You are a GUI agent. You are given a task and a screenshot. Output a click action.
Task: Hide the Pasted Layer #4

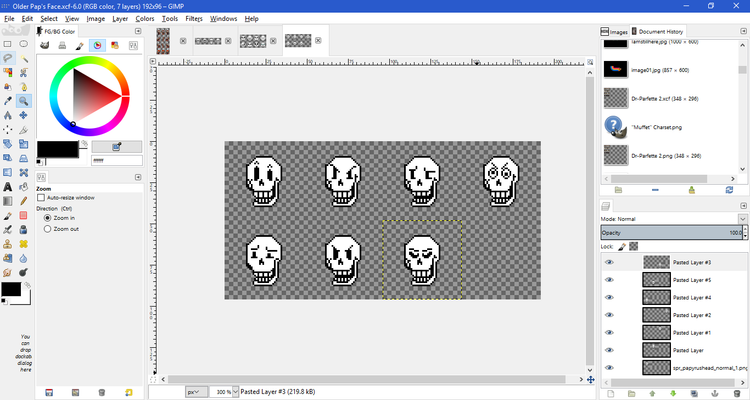click(609, 297)
